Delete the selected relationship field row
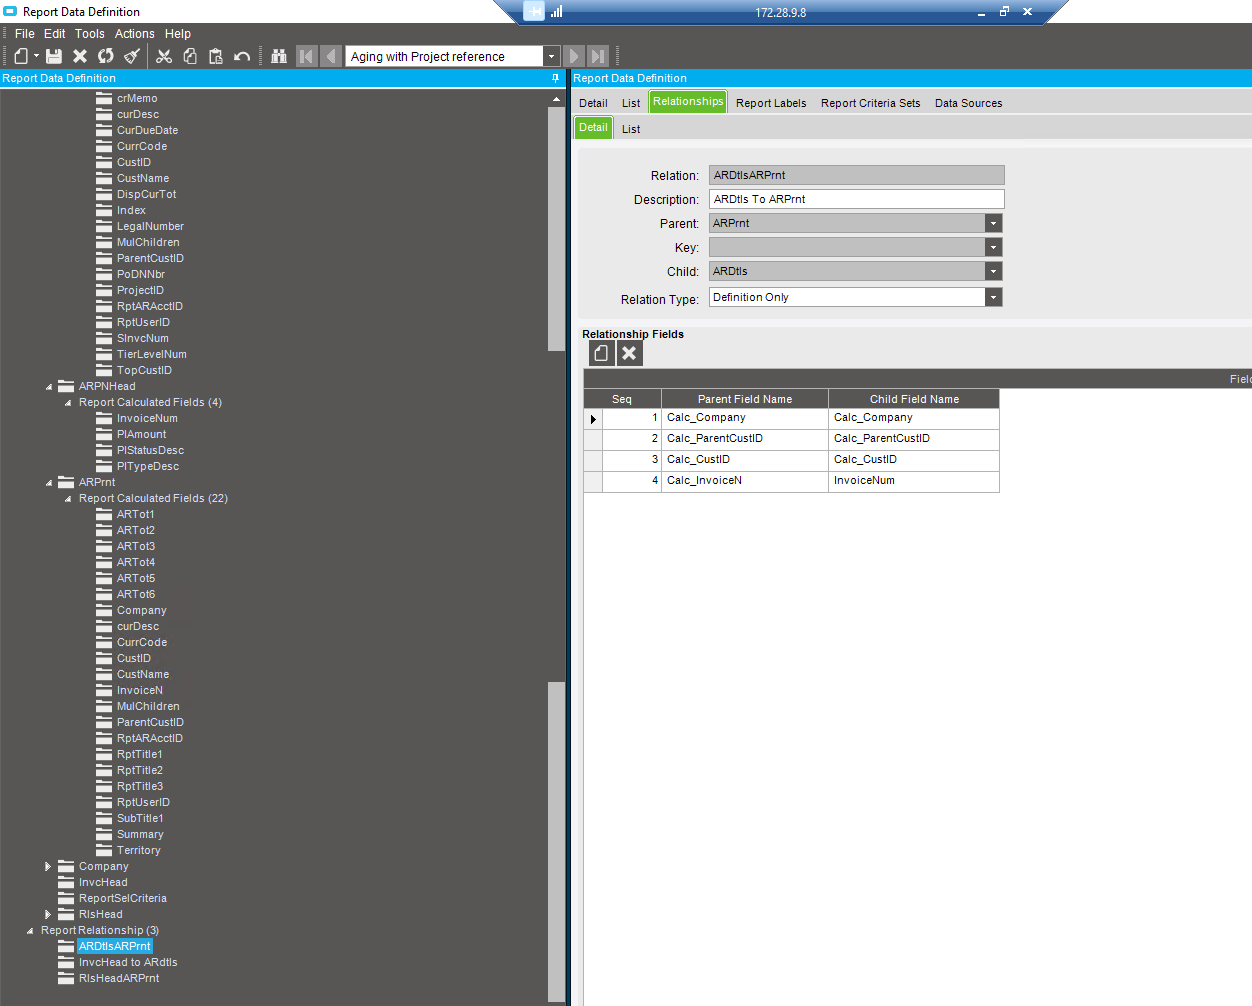The width and height of the screenshot is (1252, 1006). click(629, 353)
